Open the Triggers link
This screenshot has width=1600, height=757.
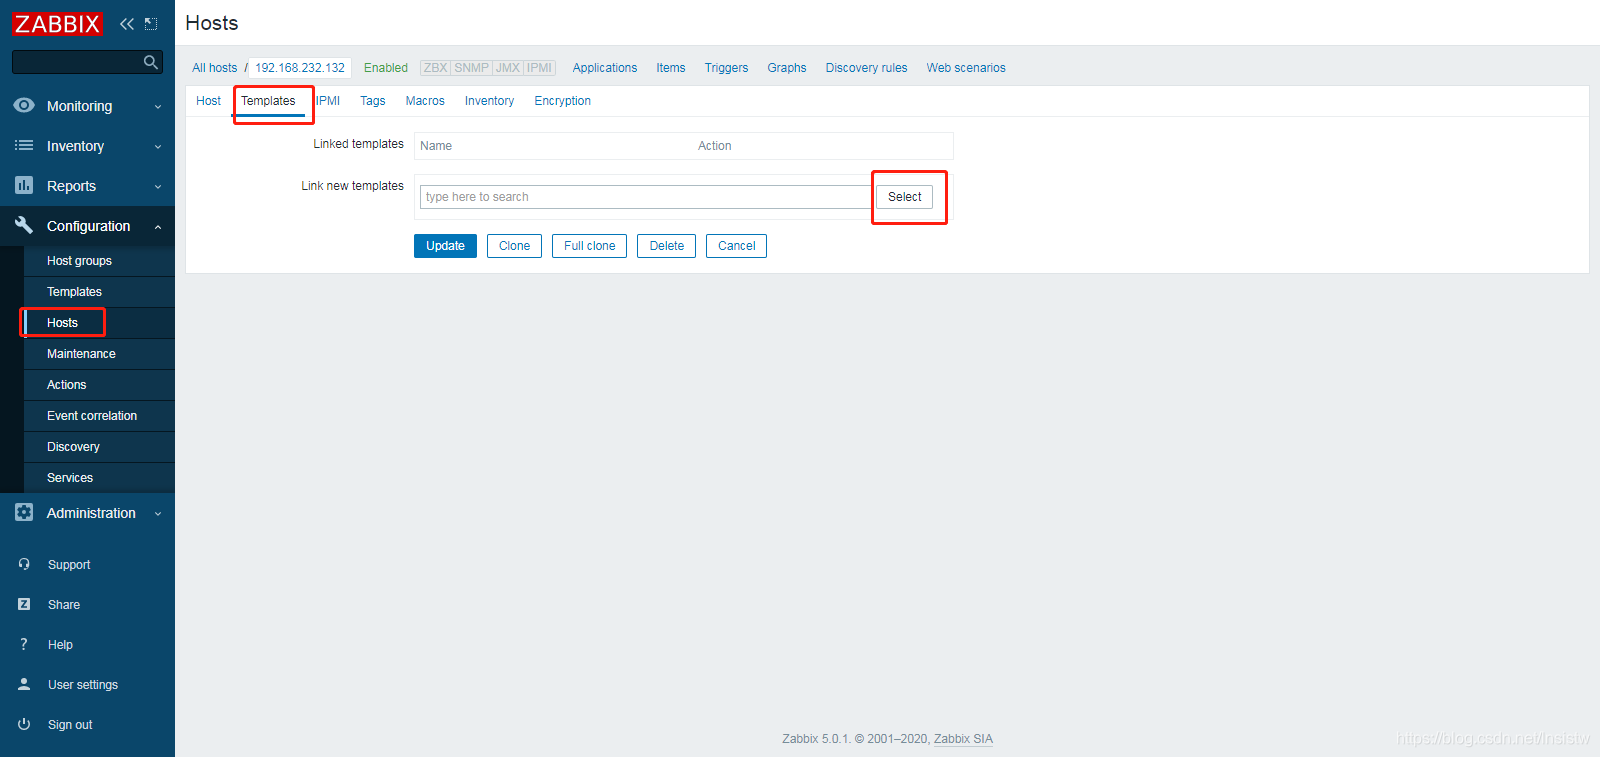tap(726, 68)
